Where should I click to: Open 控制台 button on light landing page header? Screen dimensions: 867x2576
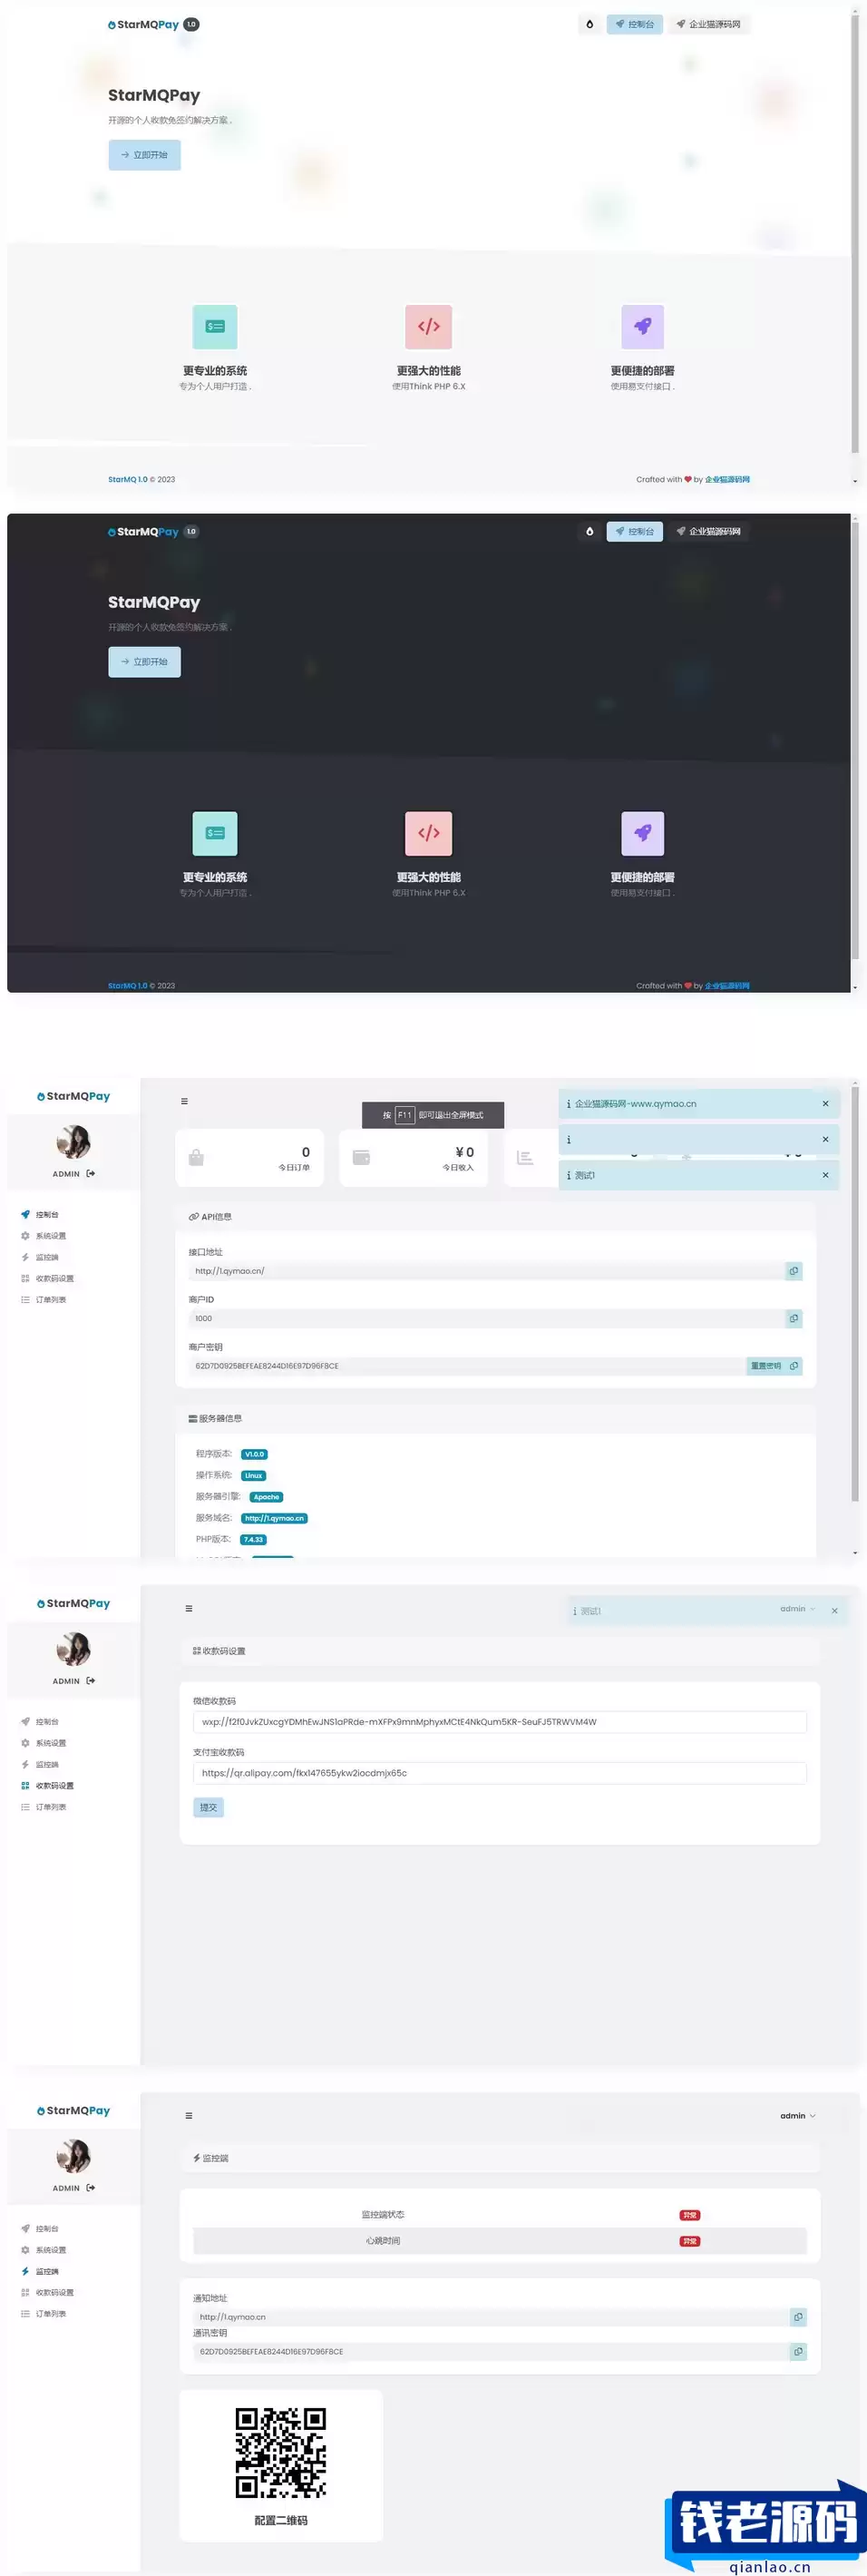[x=635, y=24]
